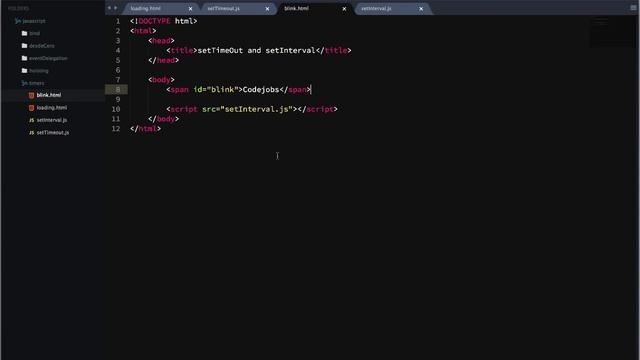640x360 pixels.
Task: Click line number 12 in the gutter
Action: 116,129
